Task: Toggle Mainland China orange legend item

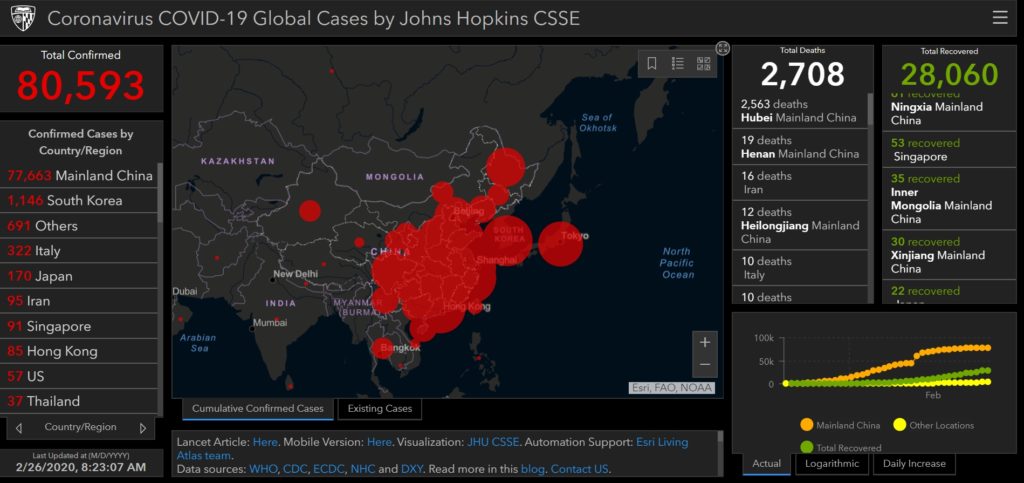Action: tap(840, 425)
